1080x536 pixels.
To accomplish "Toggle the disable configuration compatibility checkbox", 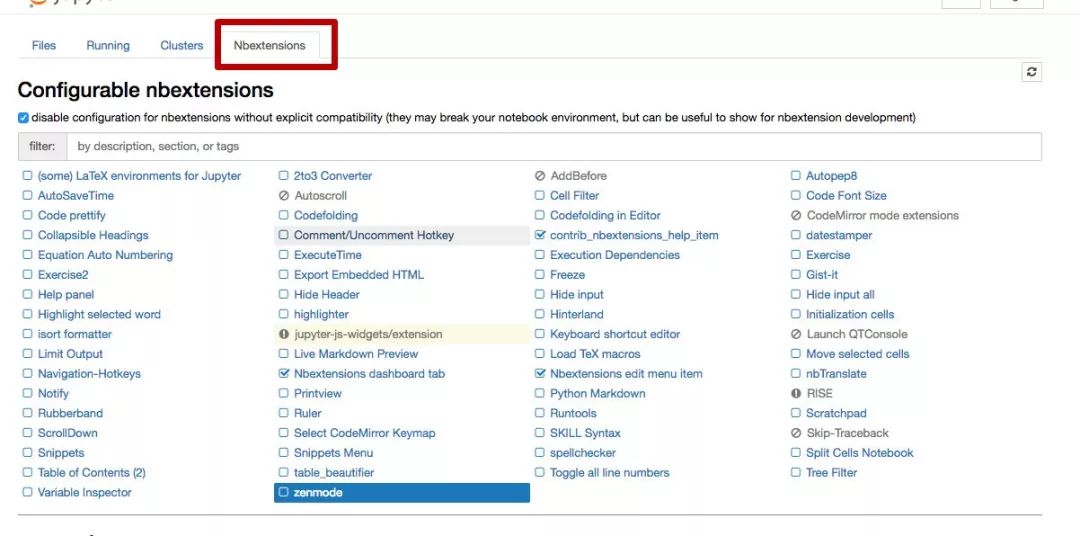I will pos(23,118).
